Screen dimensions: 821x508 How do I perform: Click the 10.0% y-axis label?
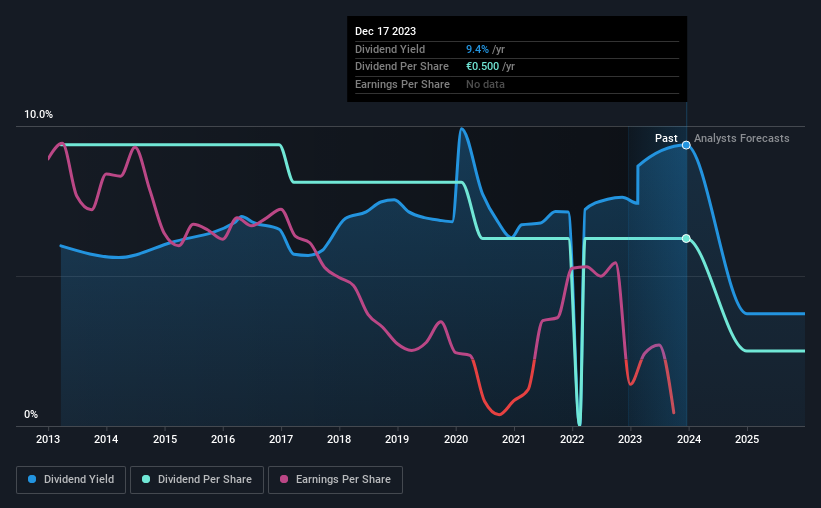(39, 115)
